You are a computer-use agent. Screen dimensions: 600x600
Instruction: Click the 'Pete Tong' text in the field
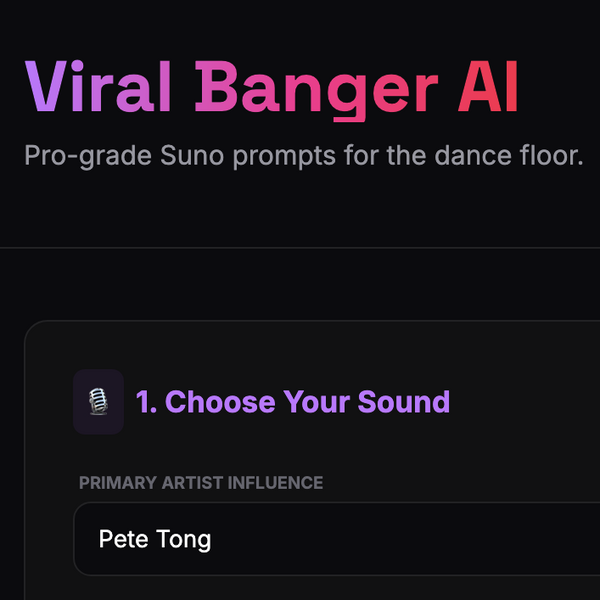point(155,540)
